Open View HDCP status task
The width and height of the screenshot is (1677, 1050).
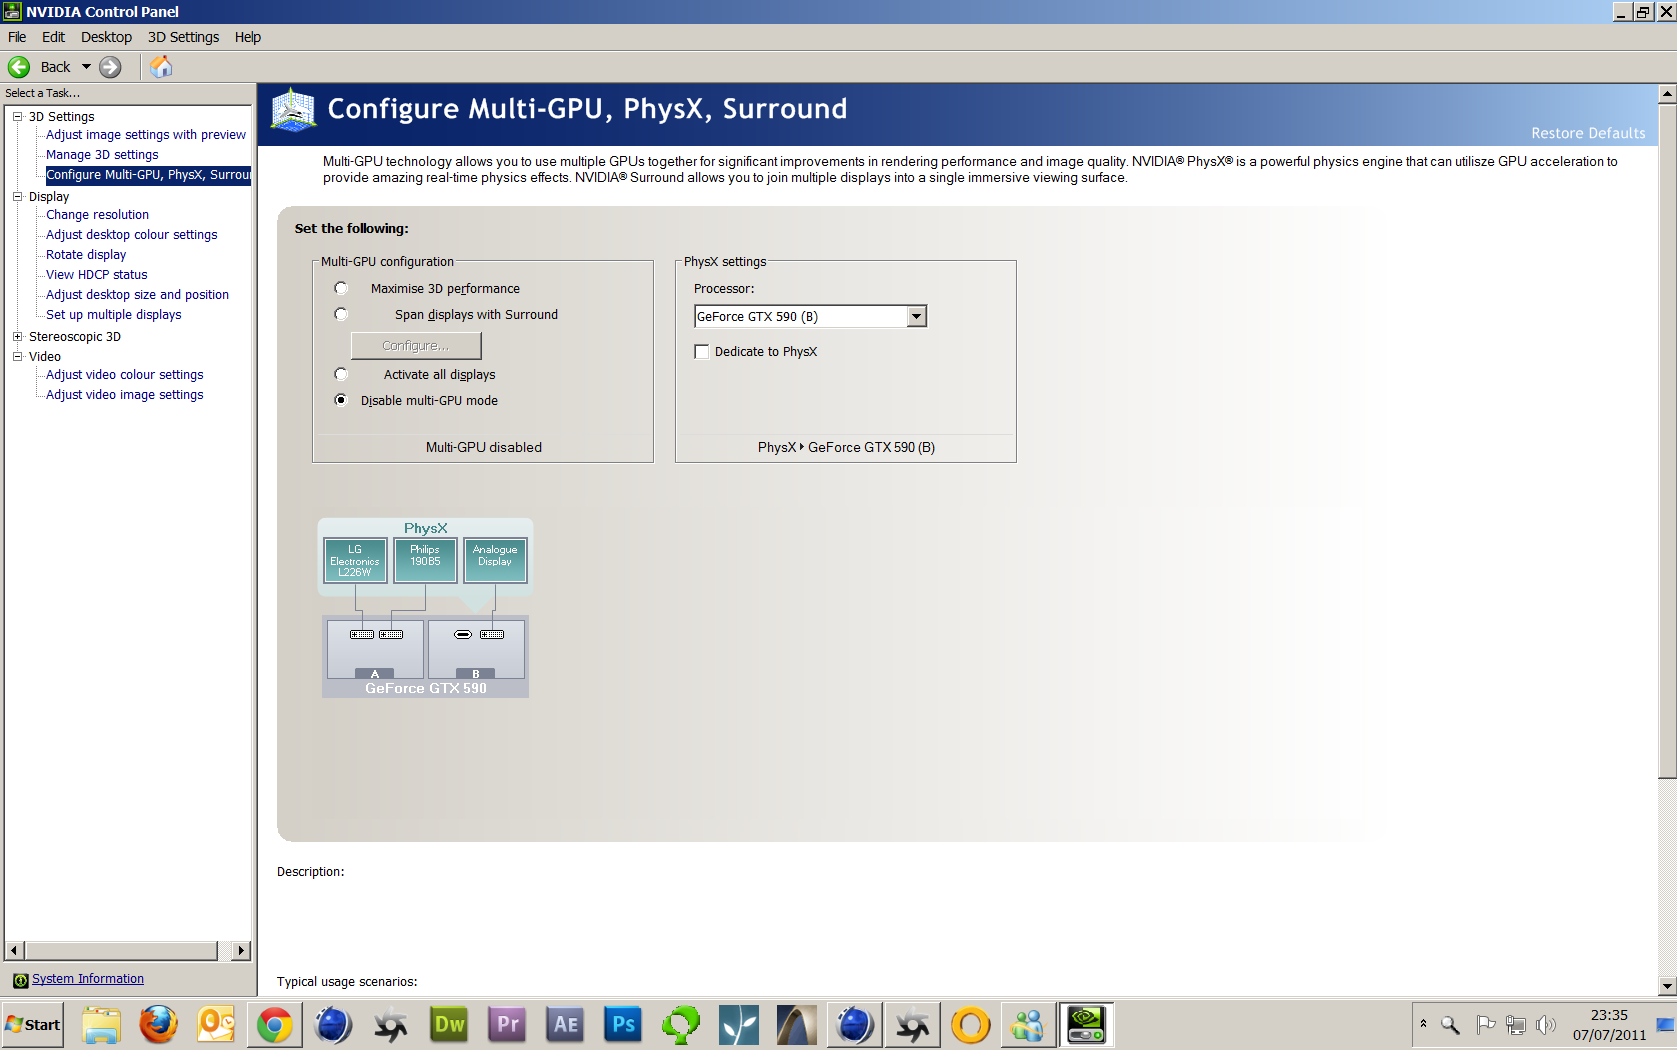(96, 275)
